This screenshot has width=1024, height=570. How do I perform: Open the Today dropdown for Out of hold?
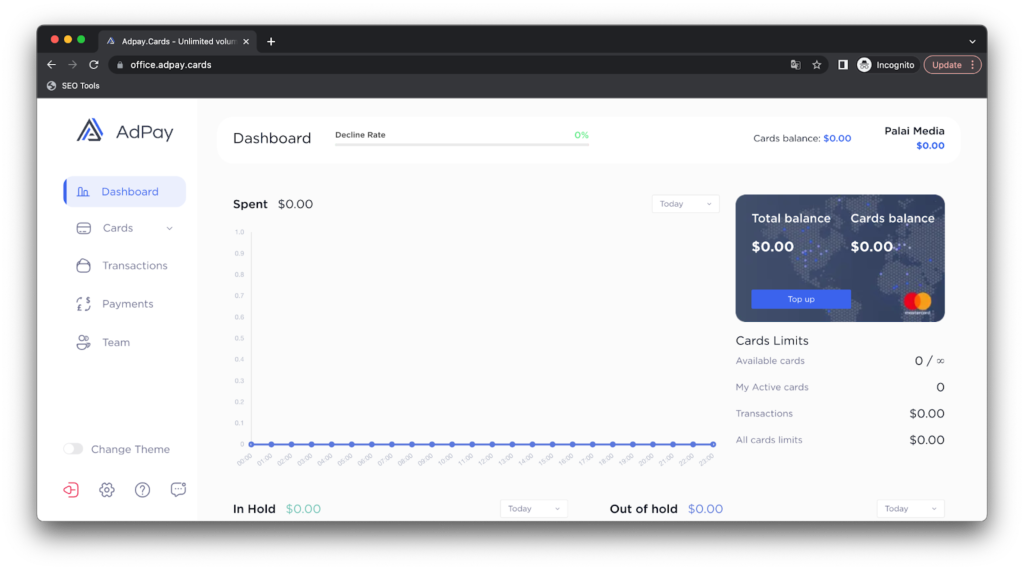point(910,509)
